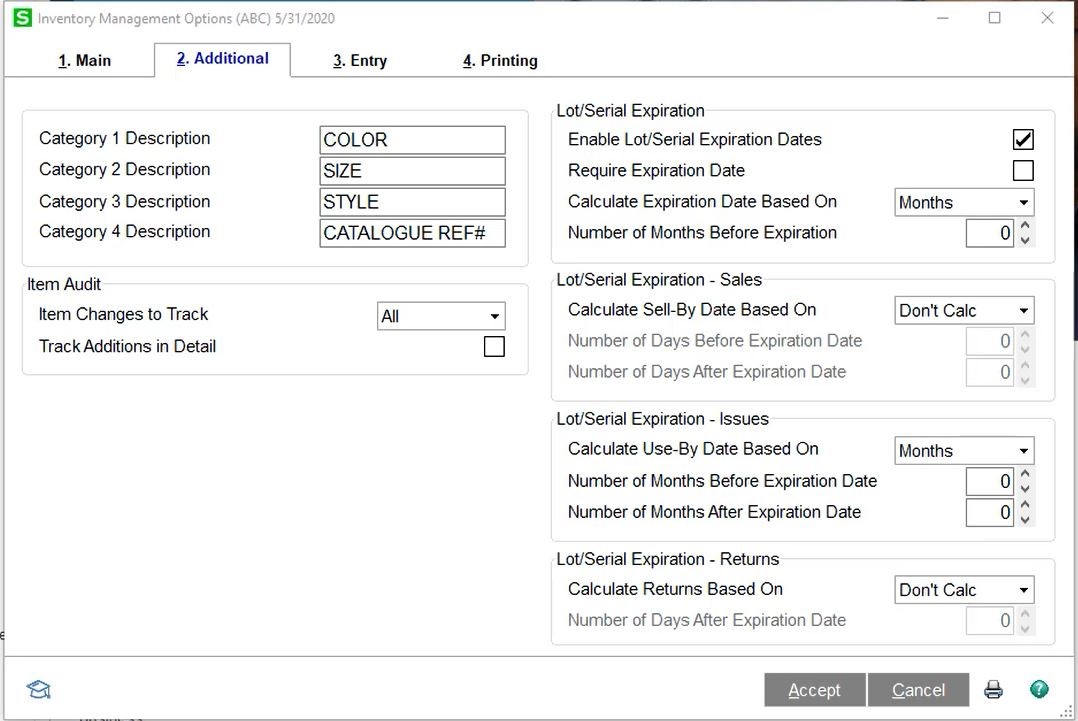
Task: Disable Enable Lot/Serial Expiration Dates
Action: tap(1022, 139)
